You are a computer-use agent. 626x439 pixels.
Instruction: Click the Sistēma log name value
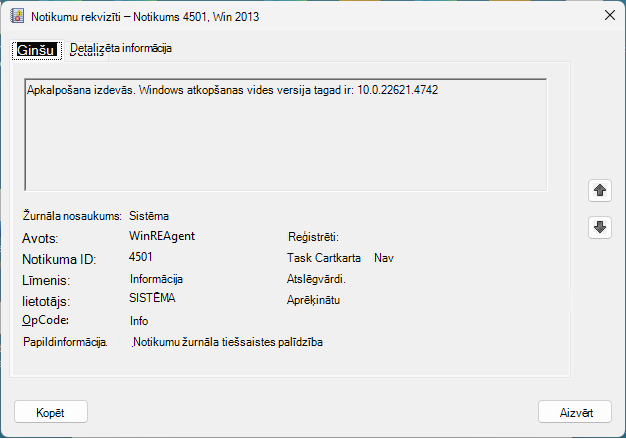[x=149, y=216]
